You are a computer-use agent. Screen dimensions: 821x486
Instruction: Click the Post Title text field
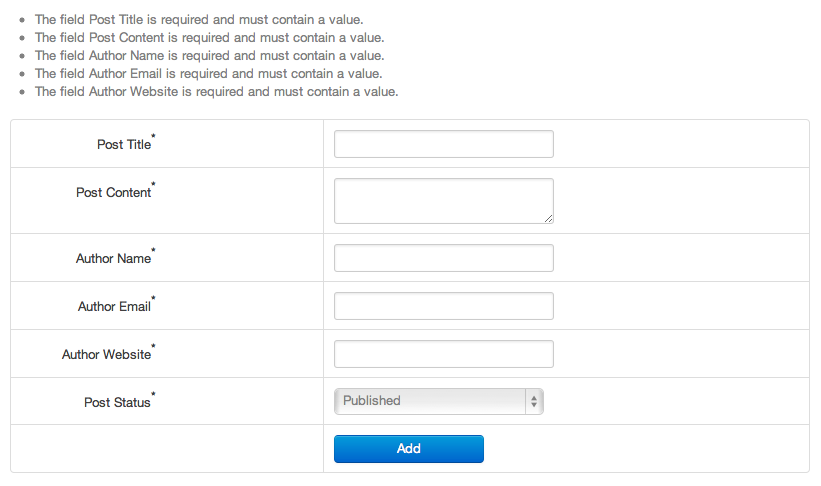(443, 144)
